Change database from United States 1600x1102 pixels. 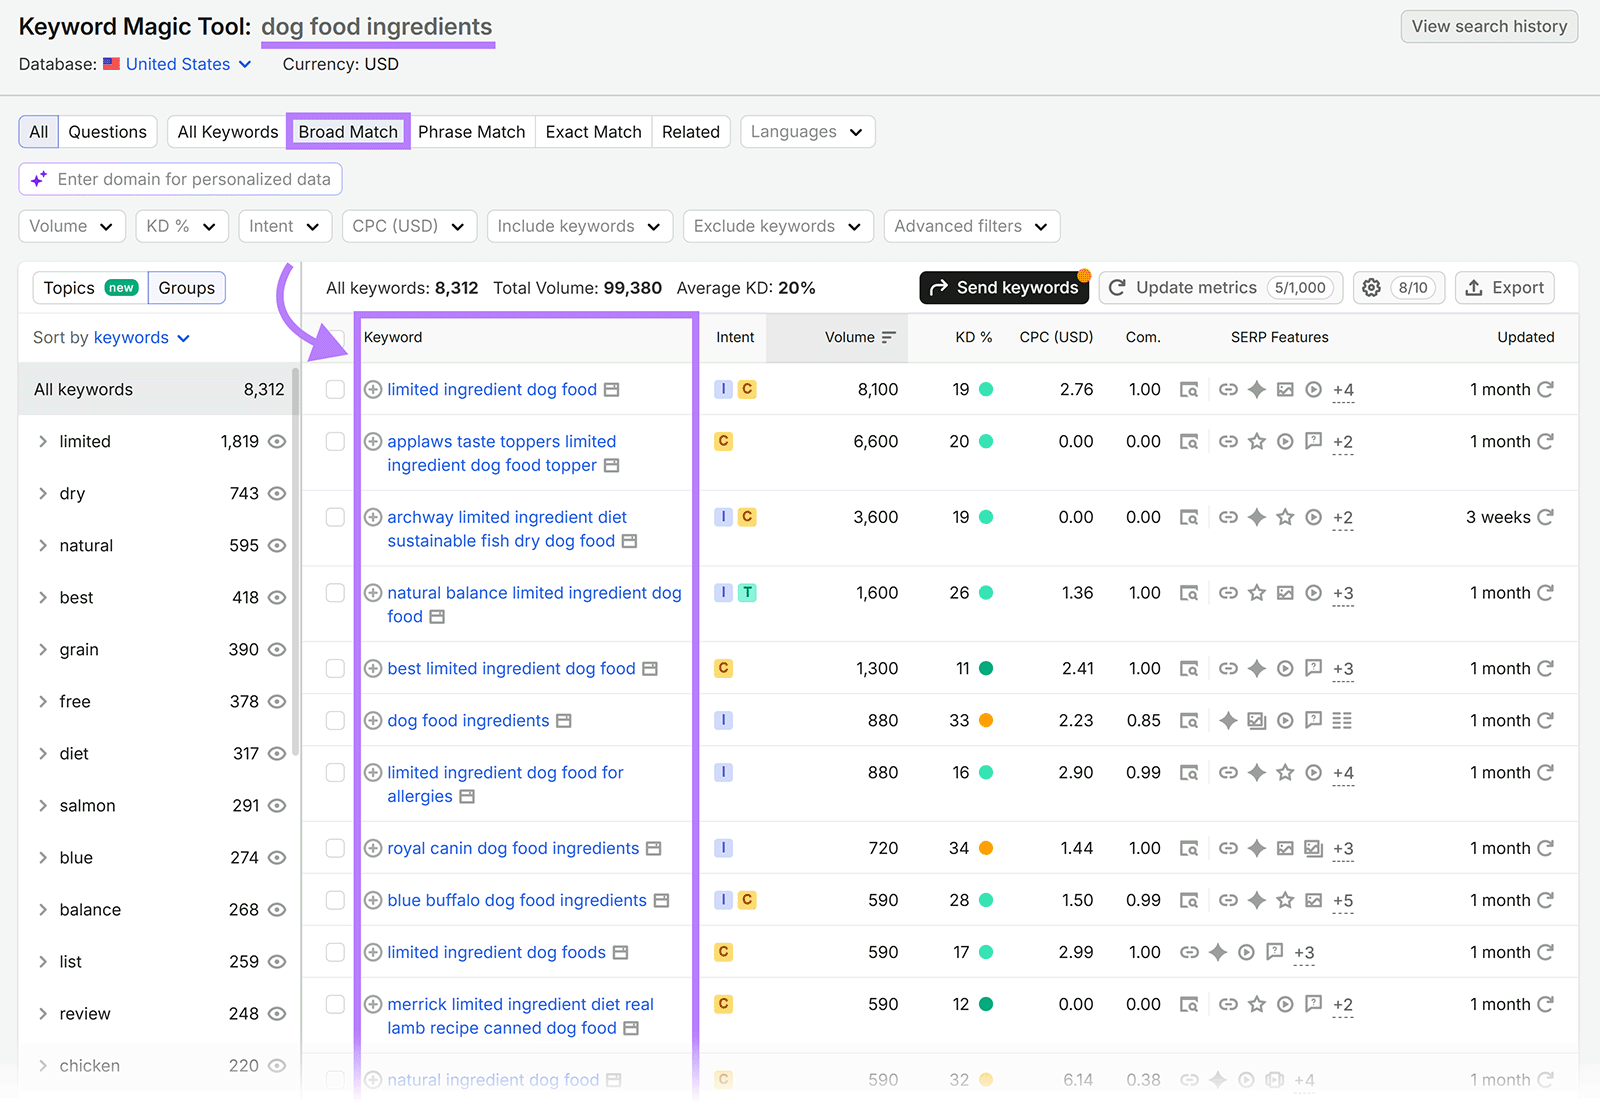[x=188, y=64]
